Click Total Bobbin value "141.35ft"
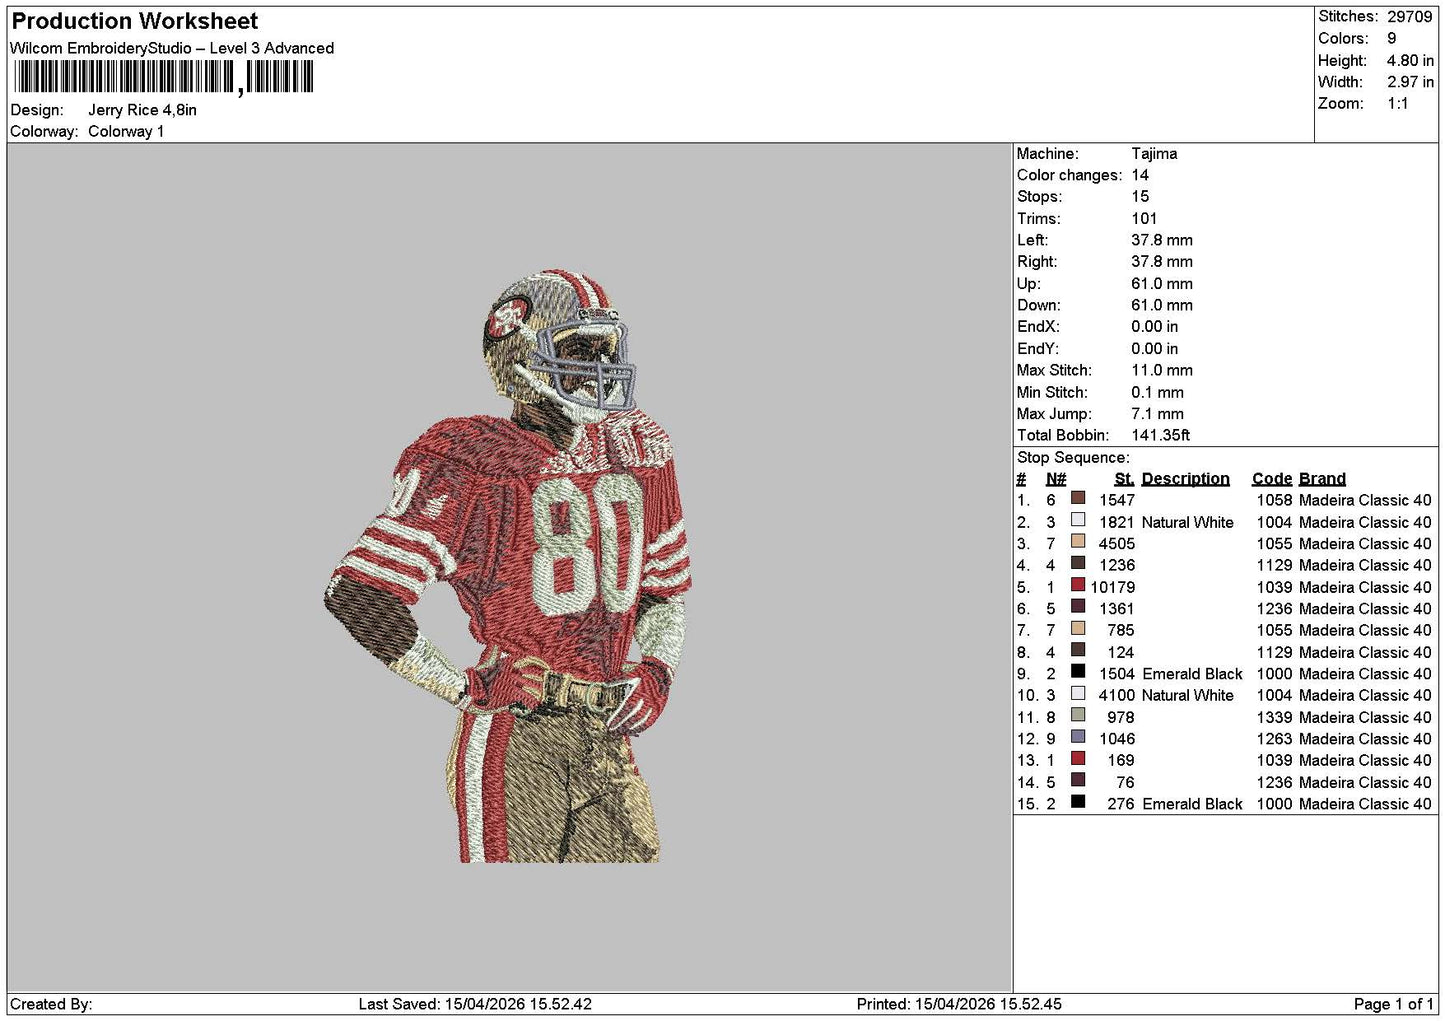 point(1161,435)
